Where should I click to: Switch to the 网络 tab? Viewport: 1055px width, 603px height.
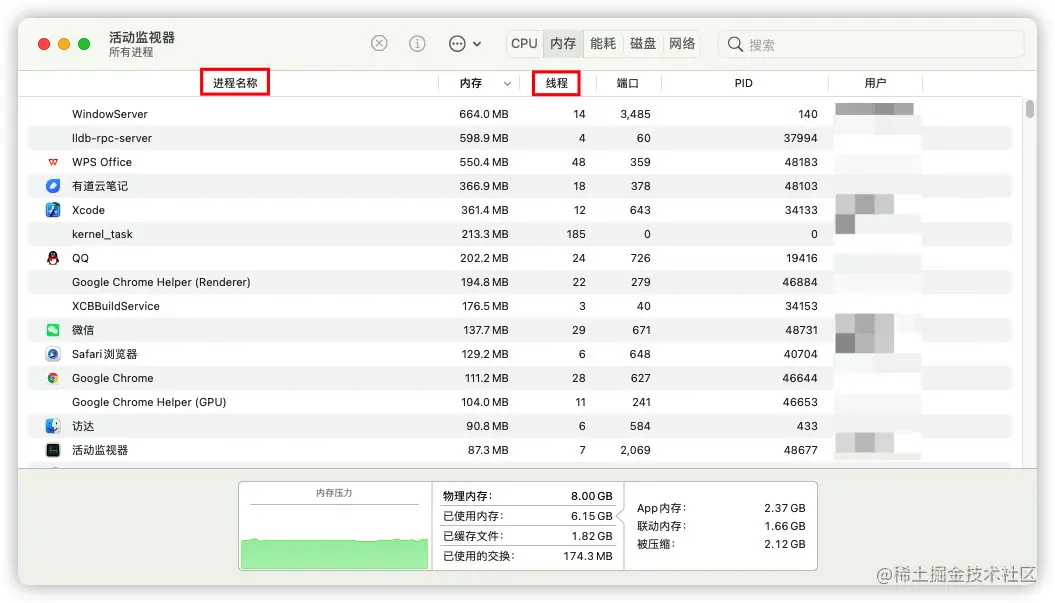click(682, 44)
